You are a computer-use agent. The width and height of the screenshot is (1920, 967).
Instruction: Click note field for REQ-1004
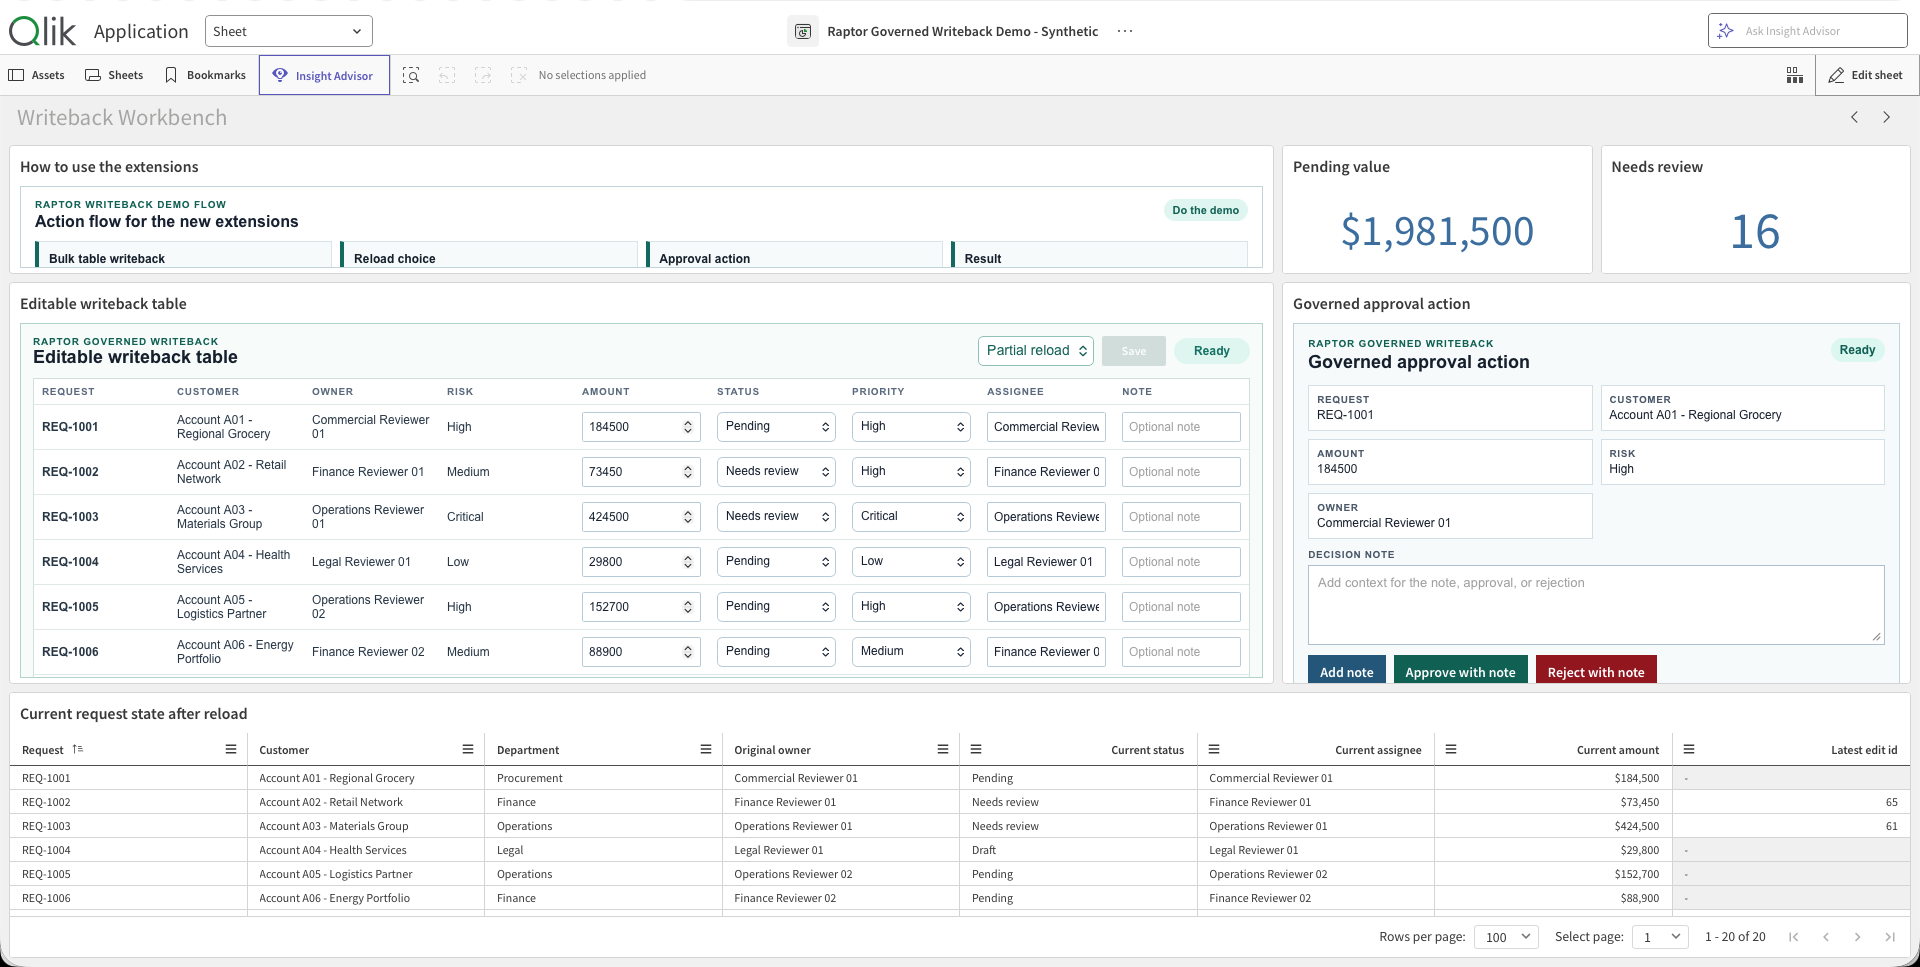(1181, 562)
